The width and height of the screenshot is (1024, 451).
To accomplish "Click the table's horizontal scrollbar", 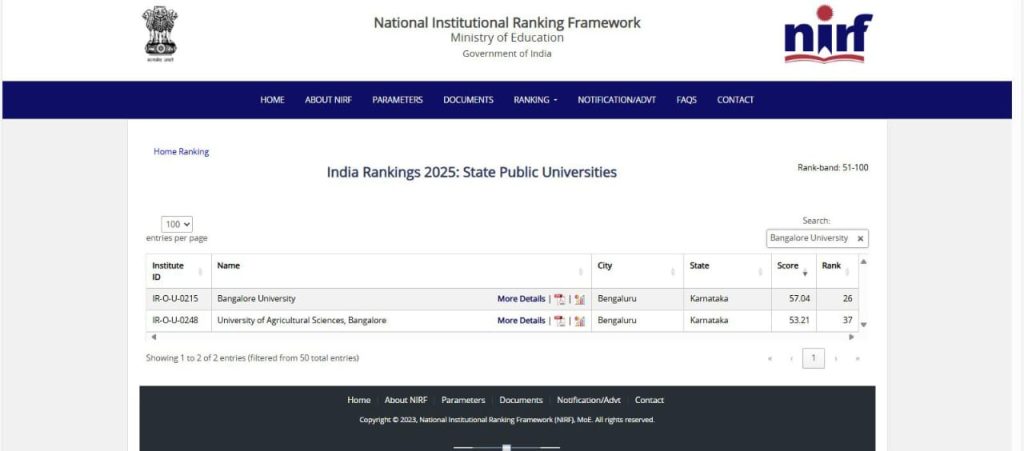I will click(500, 337).
